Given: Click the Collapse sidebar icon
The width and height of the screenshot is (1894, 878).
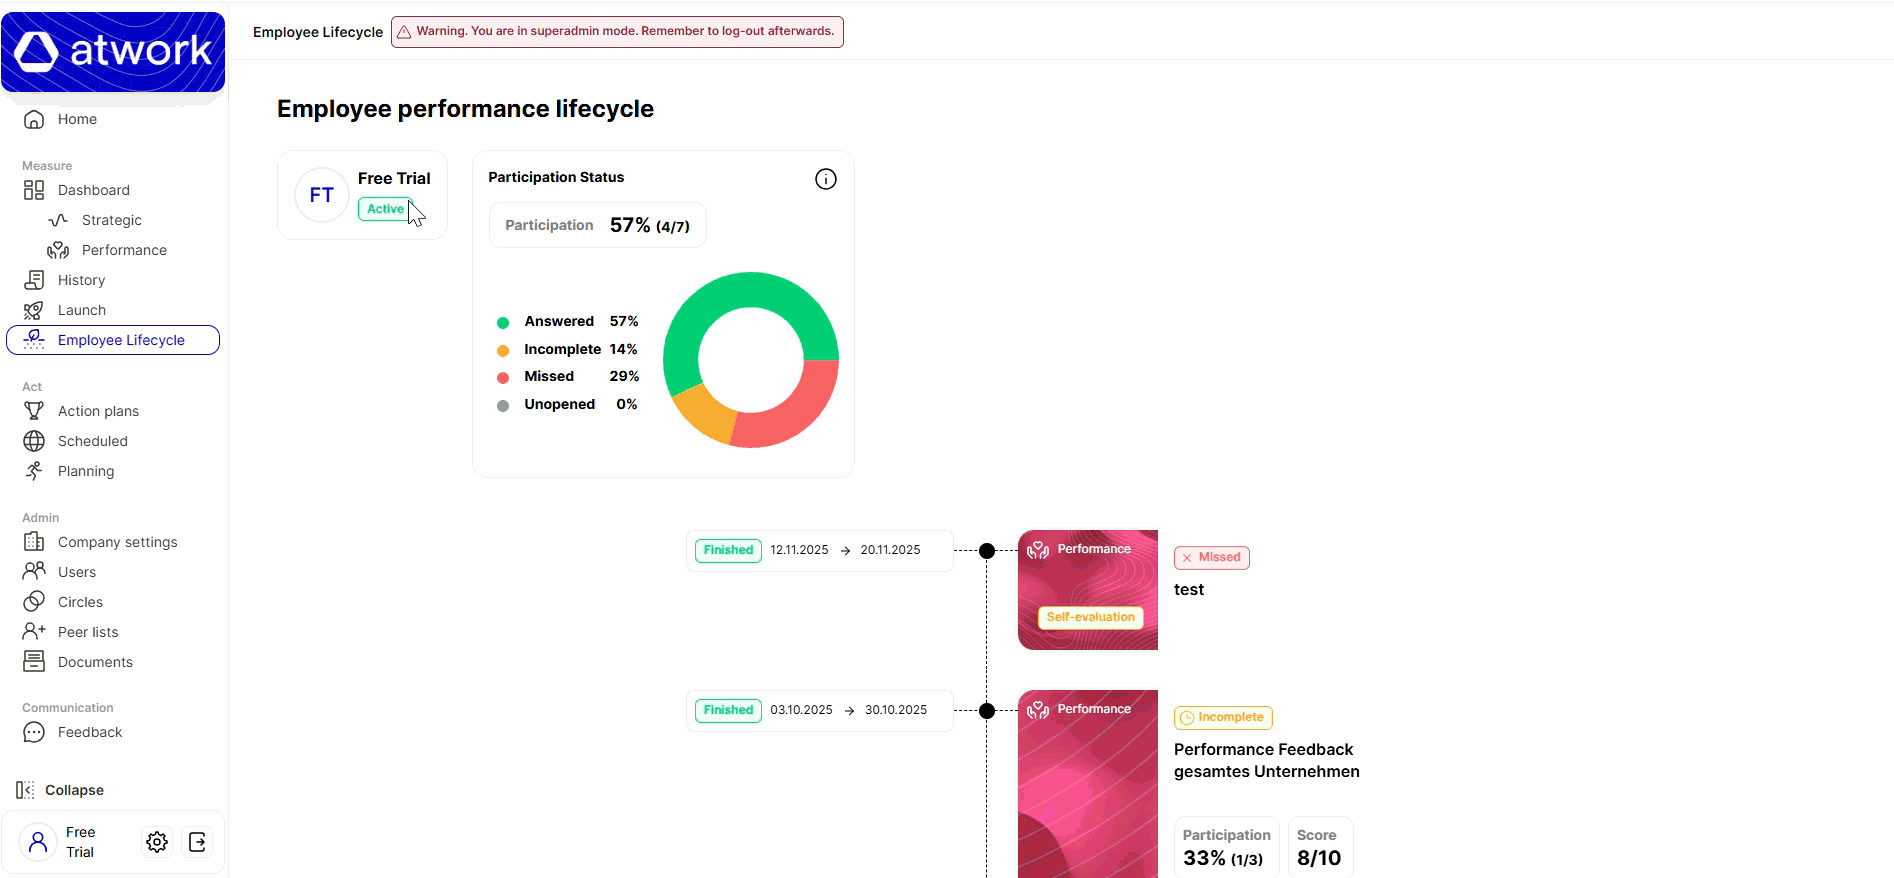Looking at the screenshot, I should (x=26, y=790).
